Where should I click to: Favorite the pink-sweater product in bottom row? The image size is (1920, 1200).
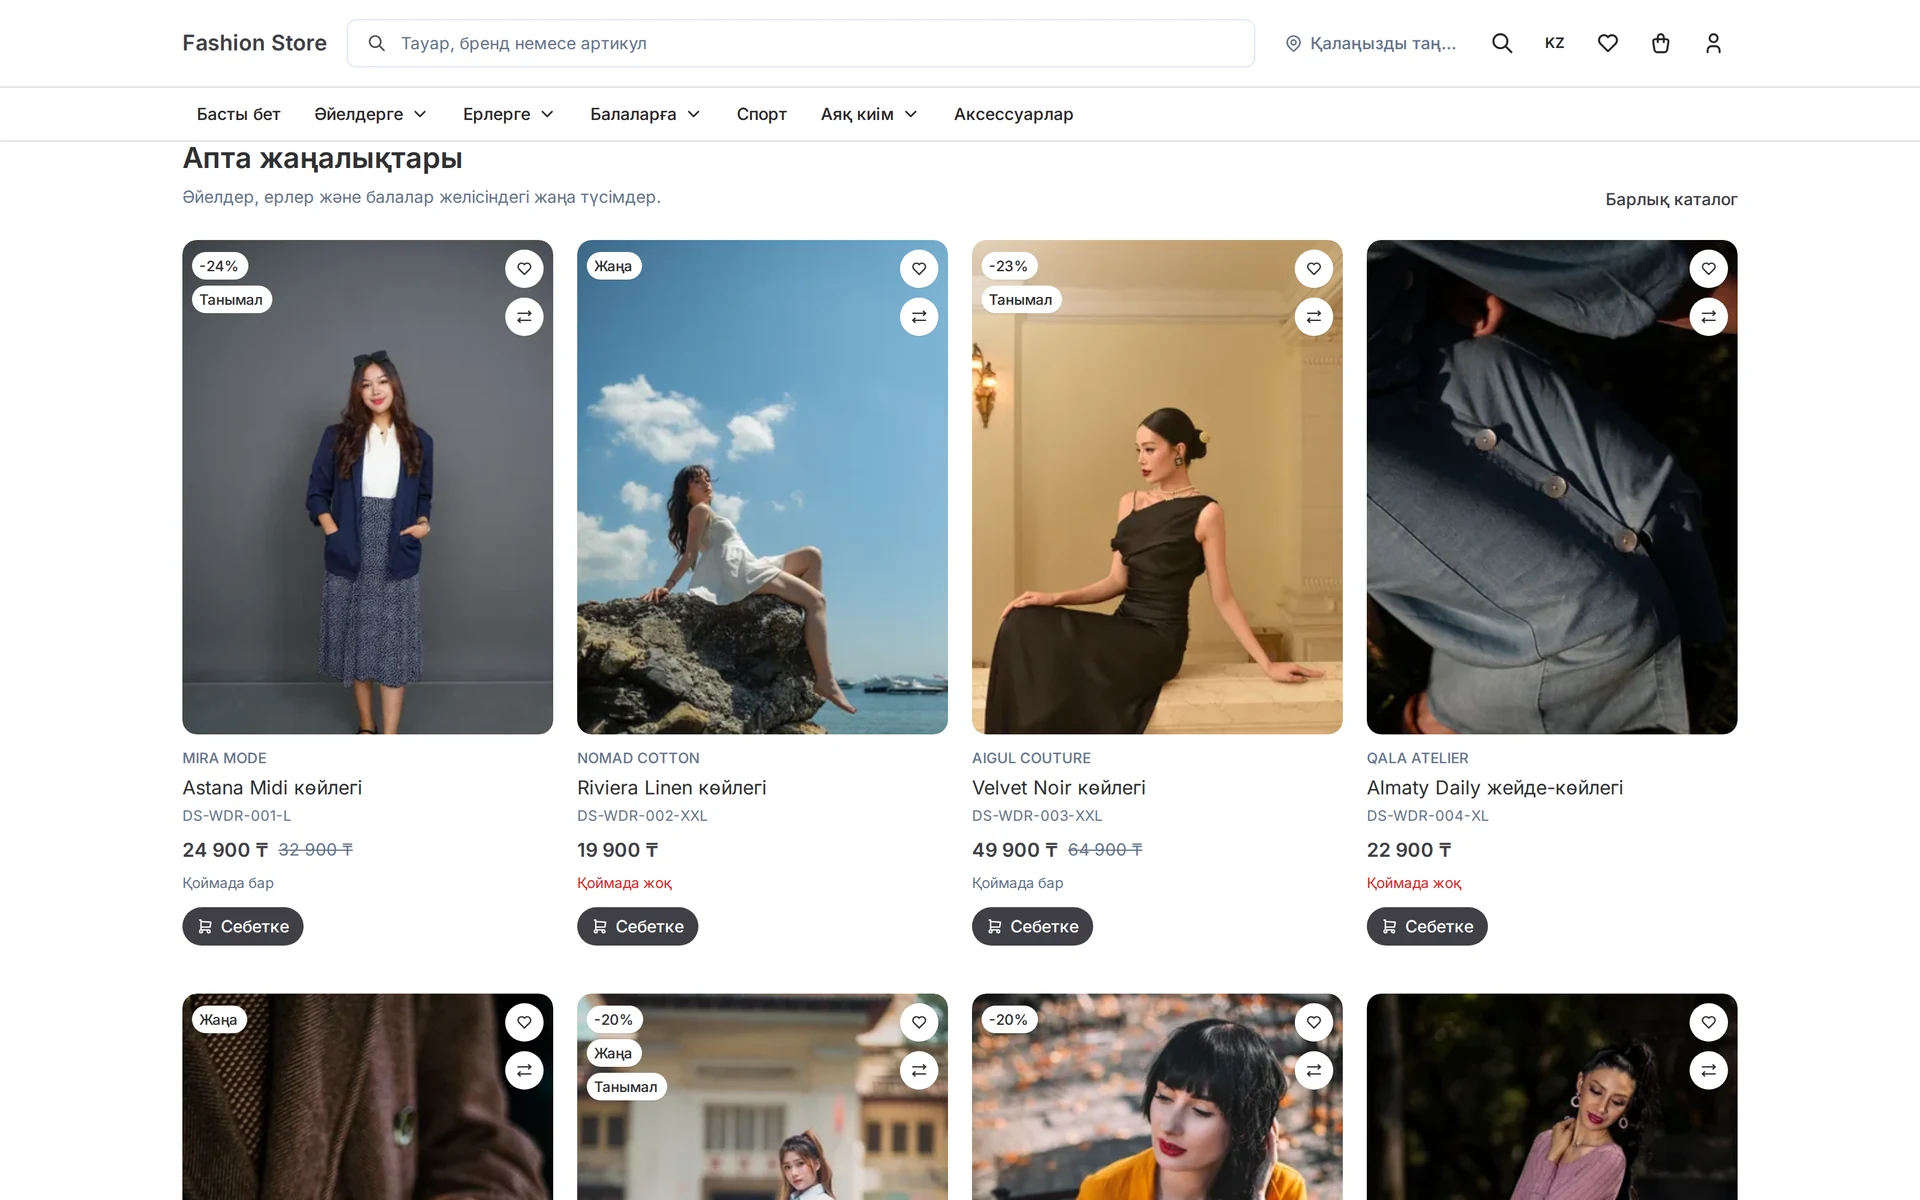(1708, 1022)
